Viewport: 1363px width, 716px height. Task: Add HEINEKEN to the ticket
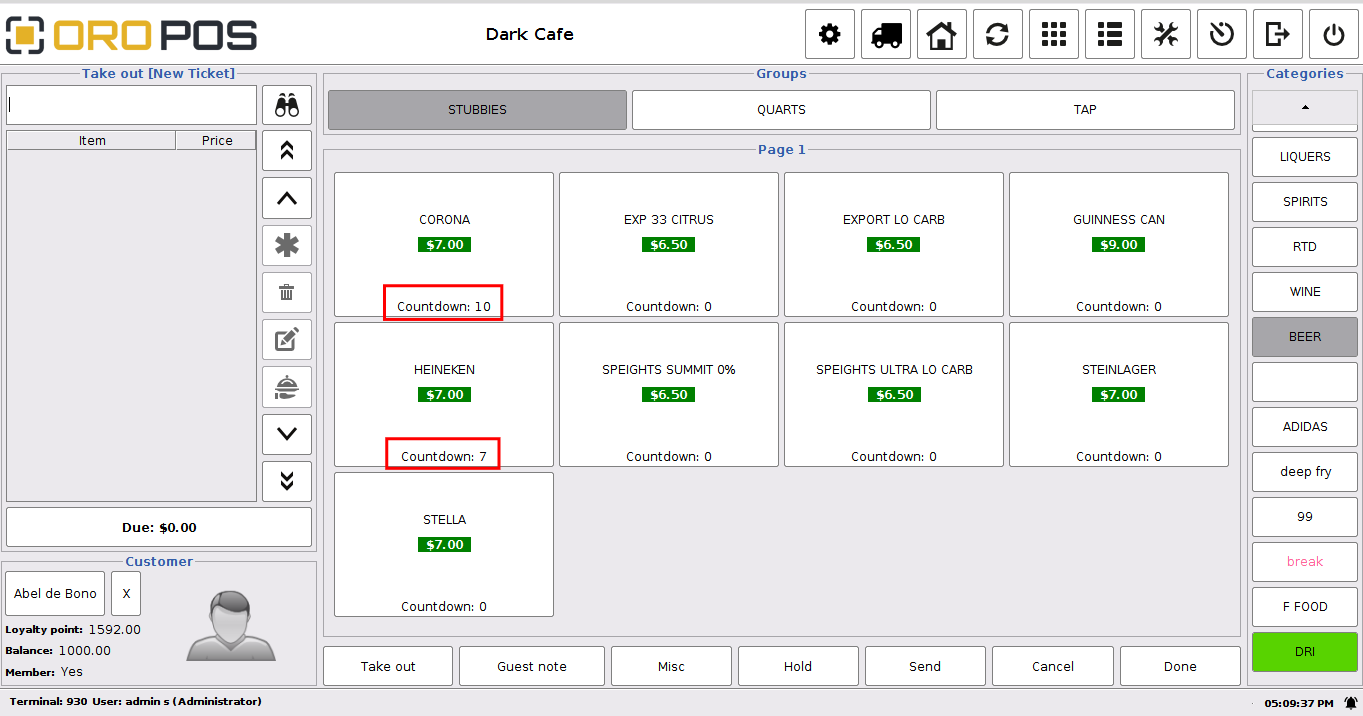point(444,394)
